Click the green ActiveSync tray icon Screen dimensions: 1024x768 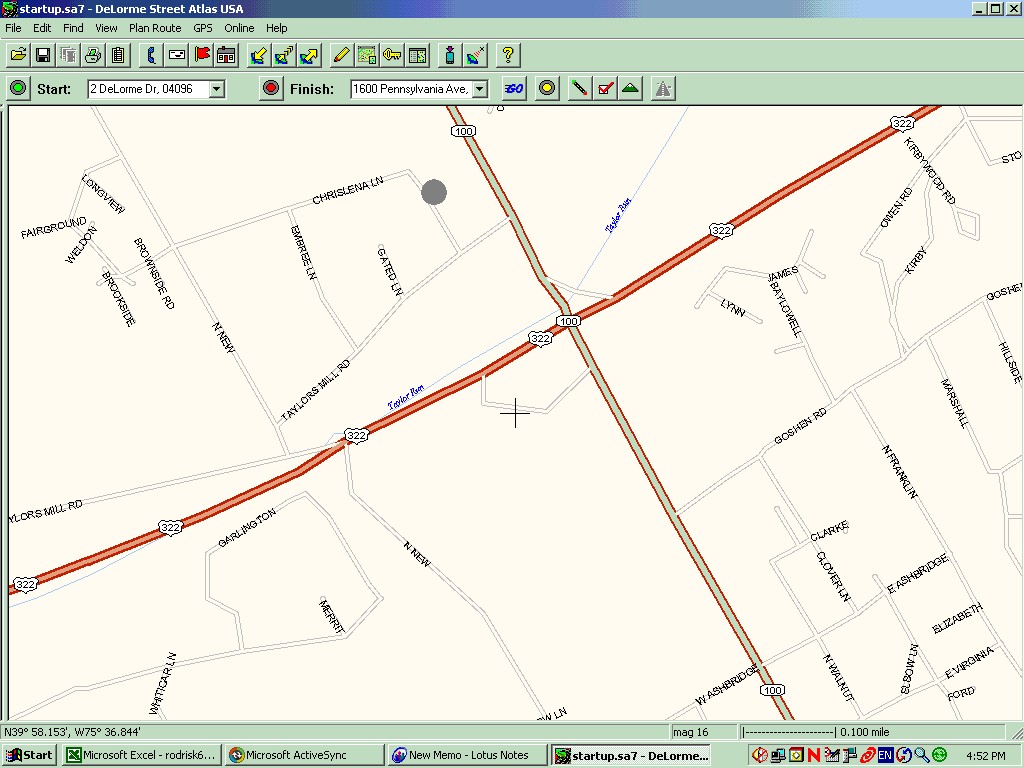click(x=940, y=756)
